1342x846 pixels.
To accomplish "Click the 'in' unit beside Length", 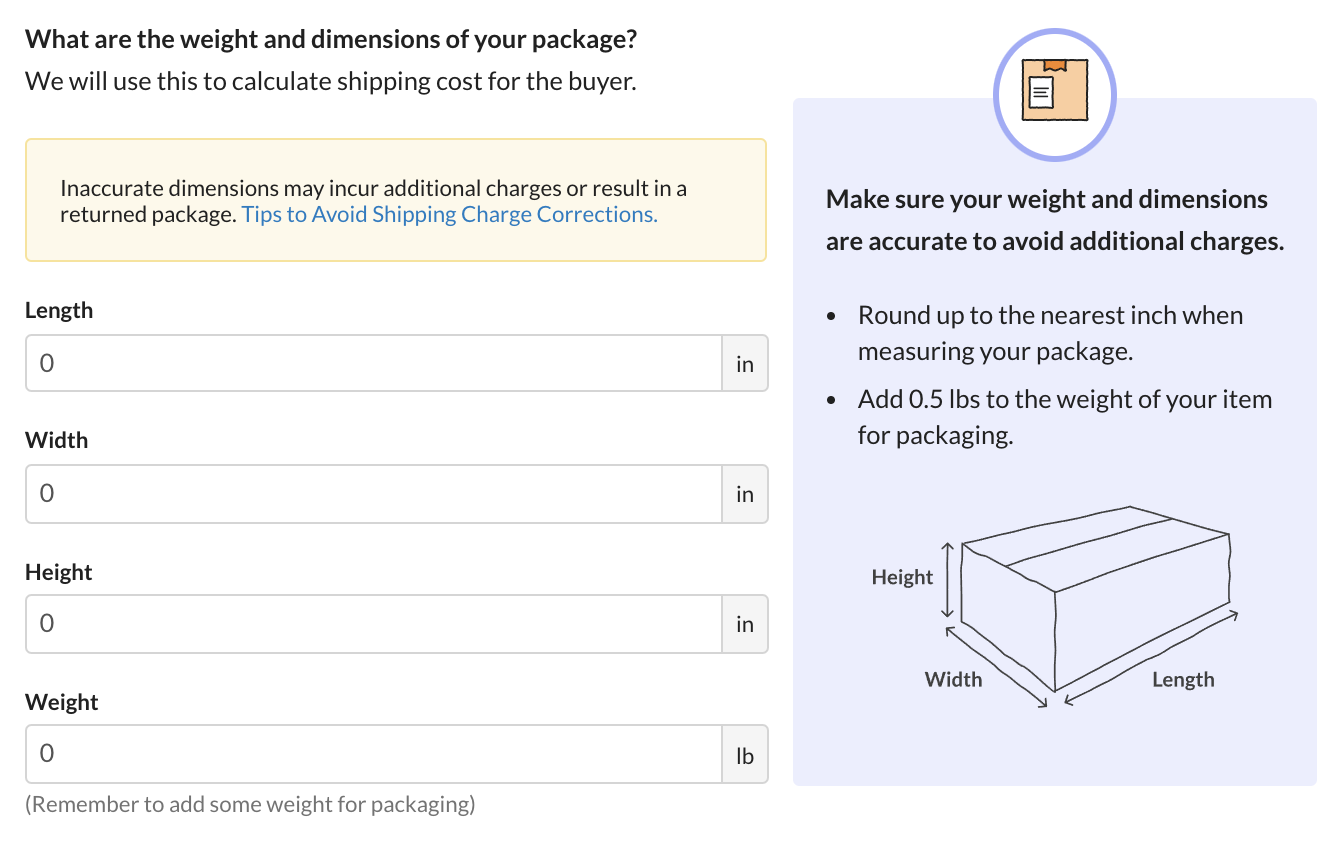I will 744,364.
